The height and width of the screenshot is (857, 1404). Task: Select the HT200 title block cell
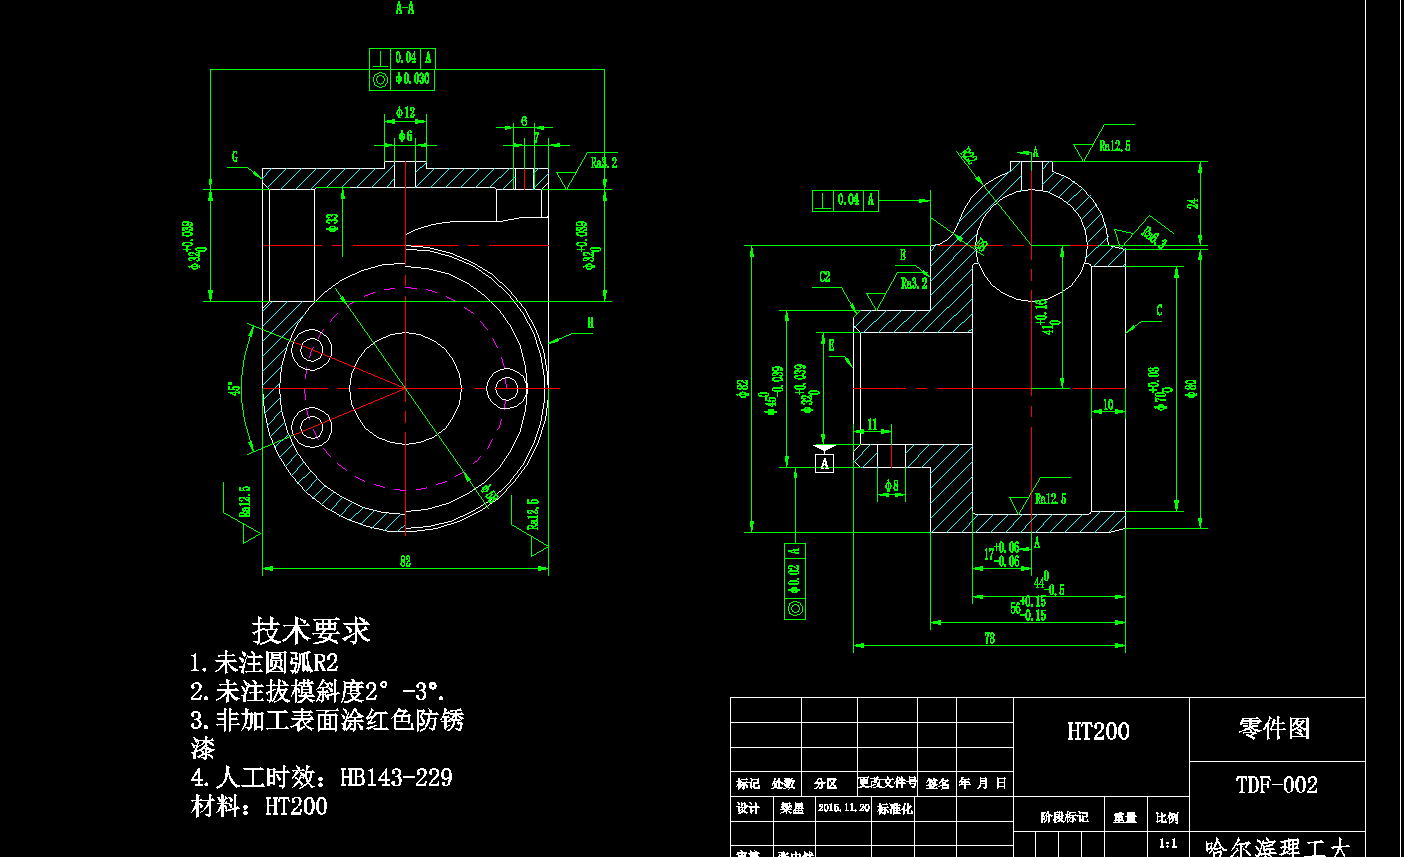pos(1098,732)
